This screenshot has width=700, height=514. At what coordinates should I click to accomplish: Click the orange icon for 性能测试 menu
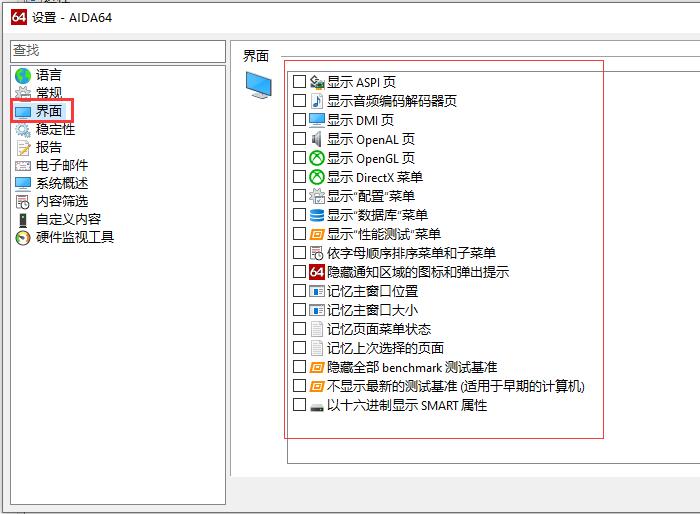point(317,234)
